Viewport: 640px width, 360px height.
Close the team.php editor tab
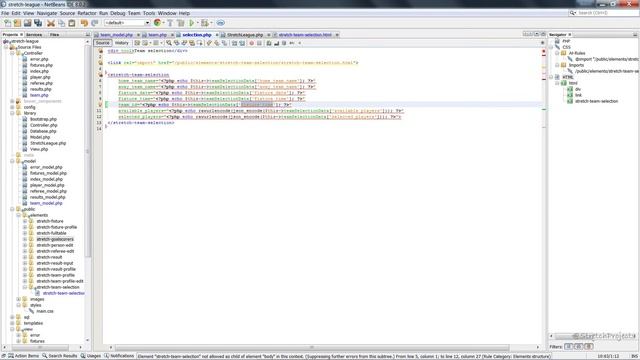(172, 35)
